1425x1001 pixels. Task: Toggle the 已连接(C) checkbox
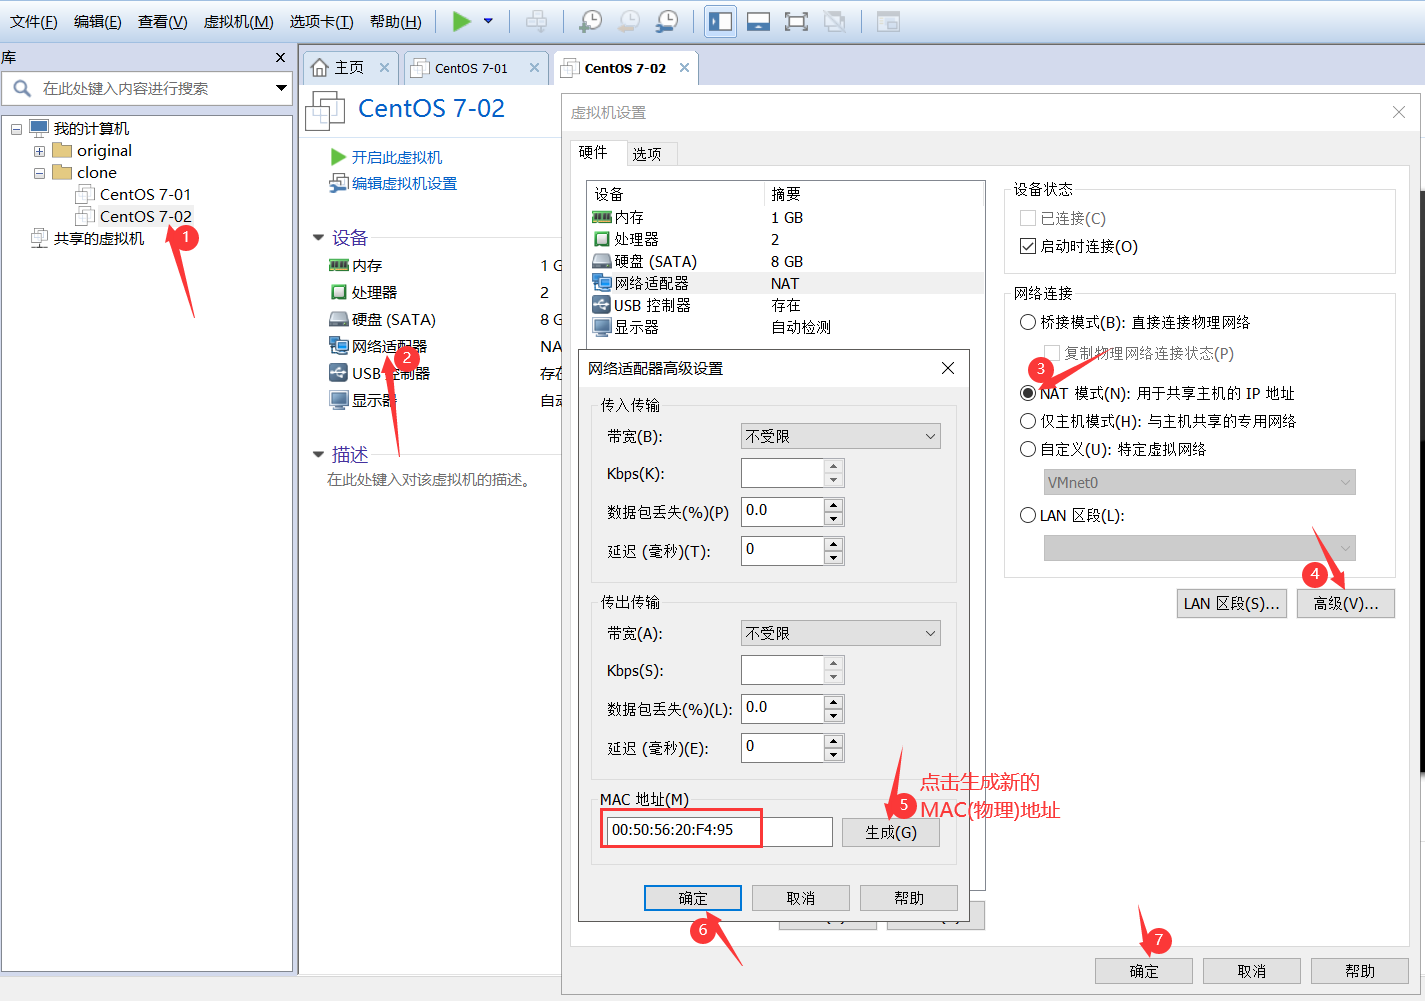(x=1028, y=218)
